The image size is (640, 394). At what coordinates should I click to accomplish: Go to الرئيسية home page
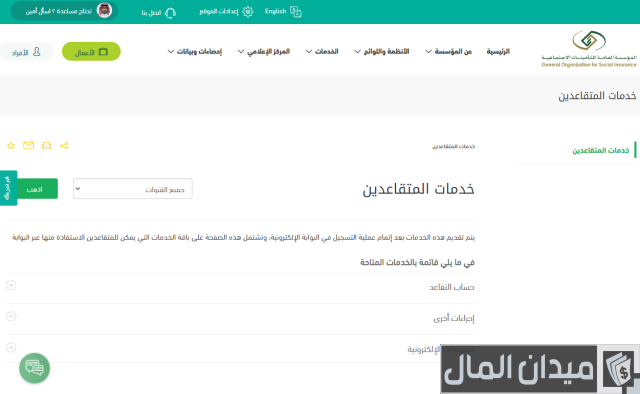point(498,51)
